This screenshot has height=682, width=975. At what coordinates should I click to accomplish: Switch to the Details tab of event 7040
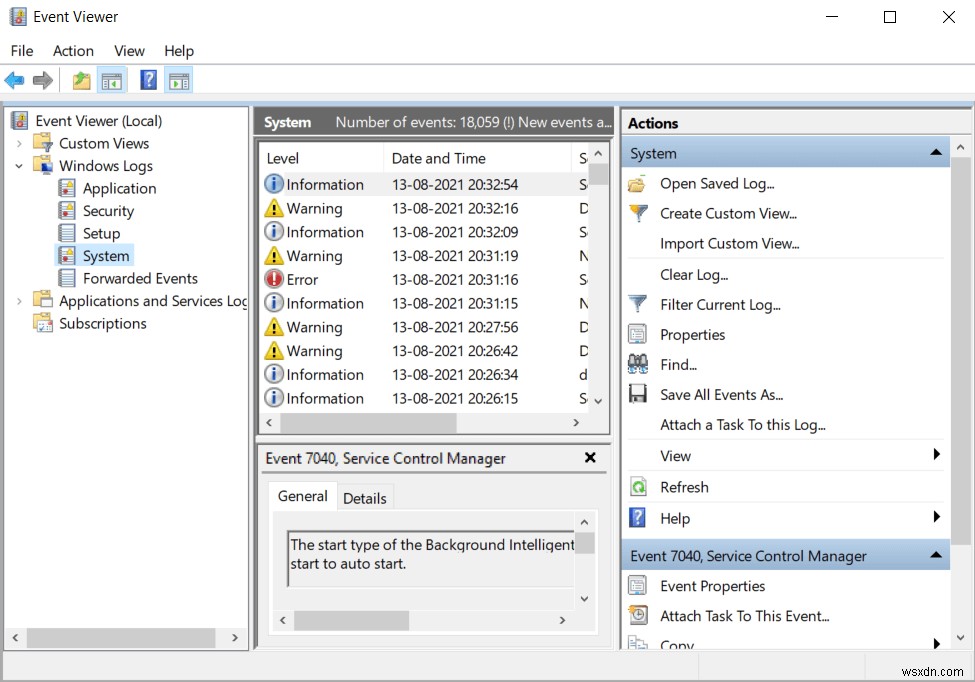pos(365,497)
